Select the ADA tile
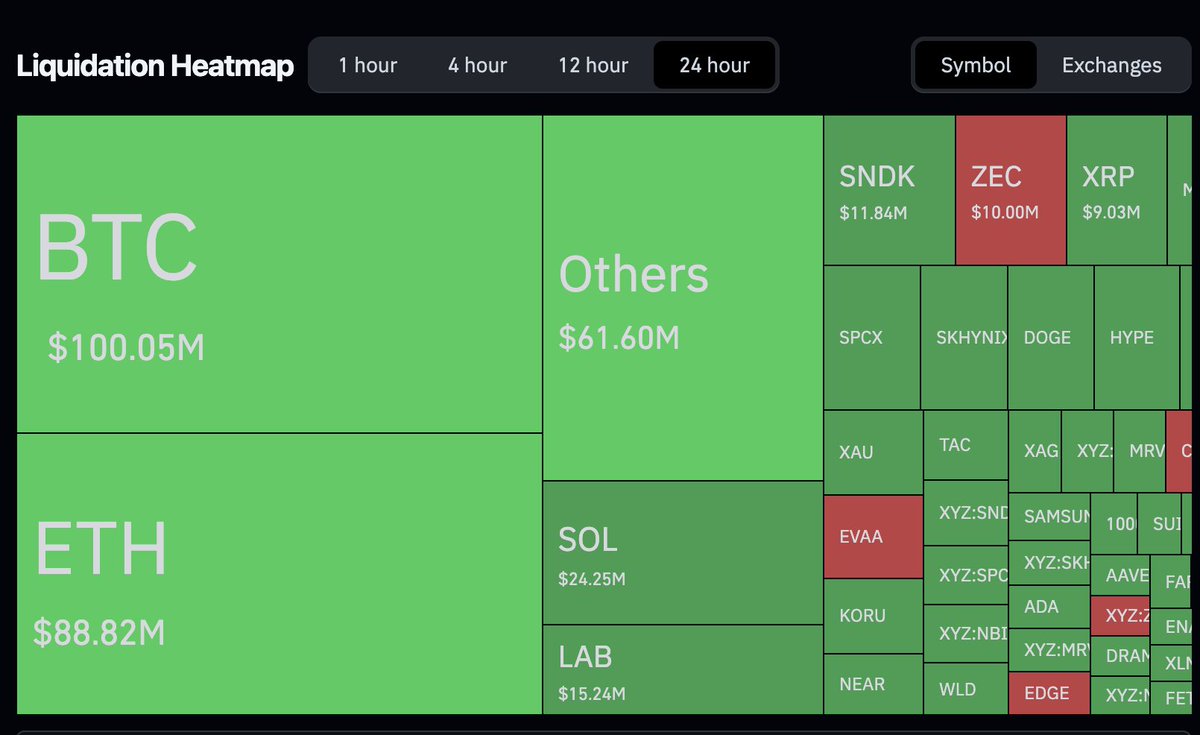The height and width of the screenshot is (735, 1200). click(1049, 607)
